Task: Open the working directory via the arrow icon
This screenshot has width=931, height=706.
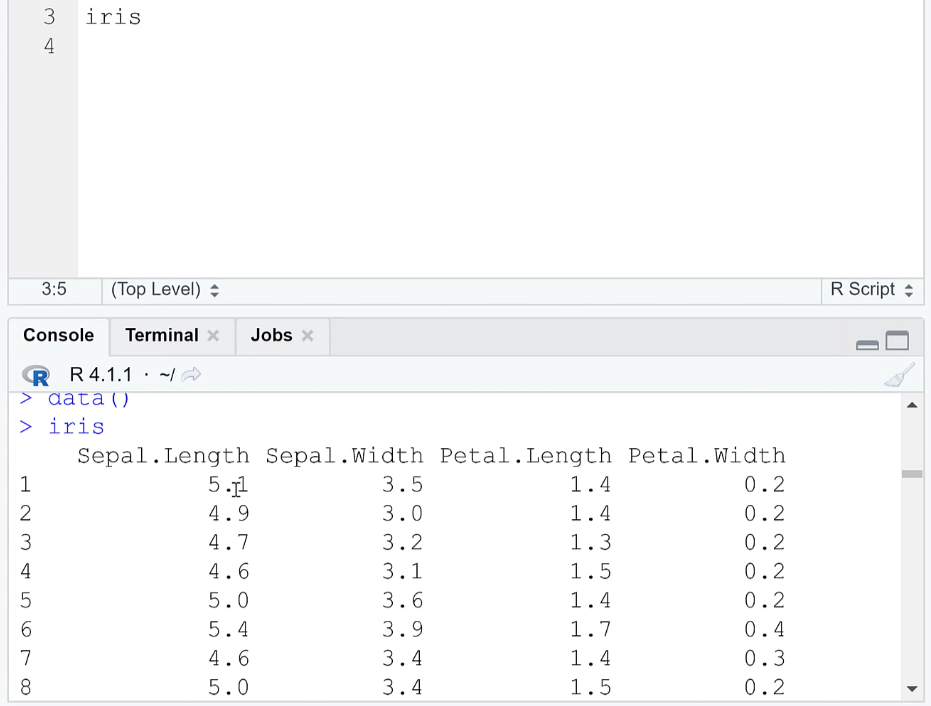Action: 191,375
